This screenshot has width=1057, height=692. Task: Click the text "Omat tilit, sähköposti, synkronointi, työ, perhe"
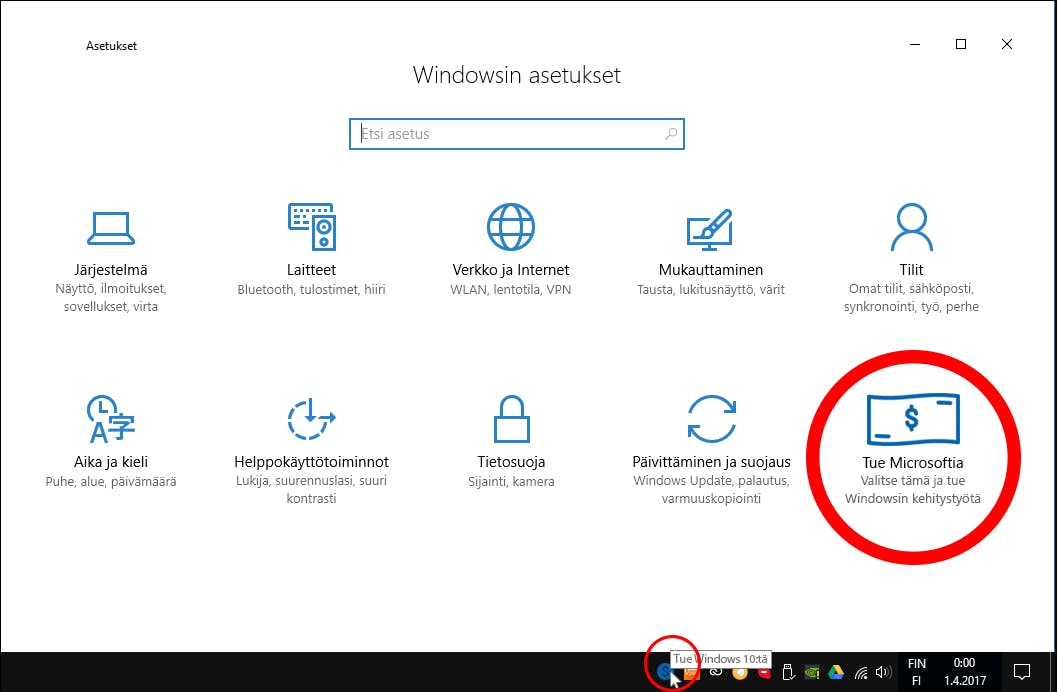(x=911, y=297)
